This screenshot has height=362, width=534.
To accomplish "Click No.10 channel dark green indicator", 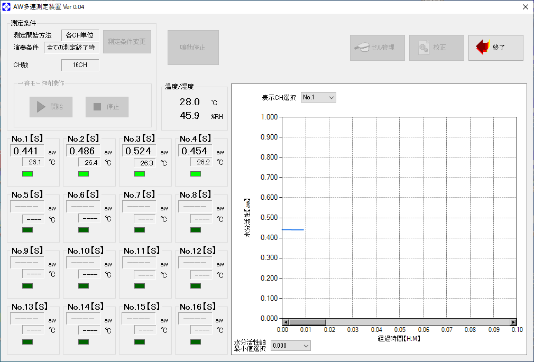I will coord(83,286).
